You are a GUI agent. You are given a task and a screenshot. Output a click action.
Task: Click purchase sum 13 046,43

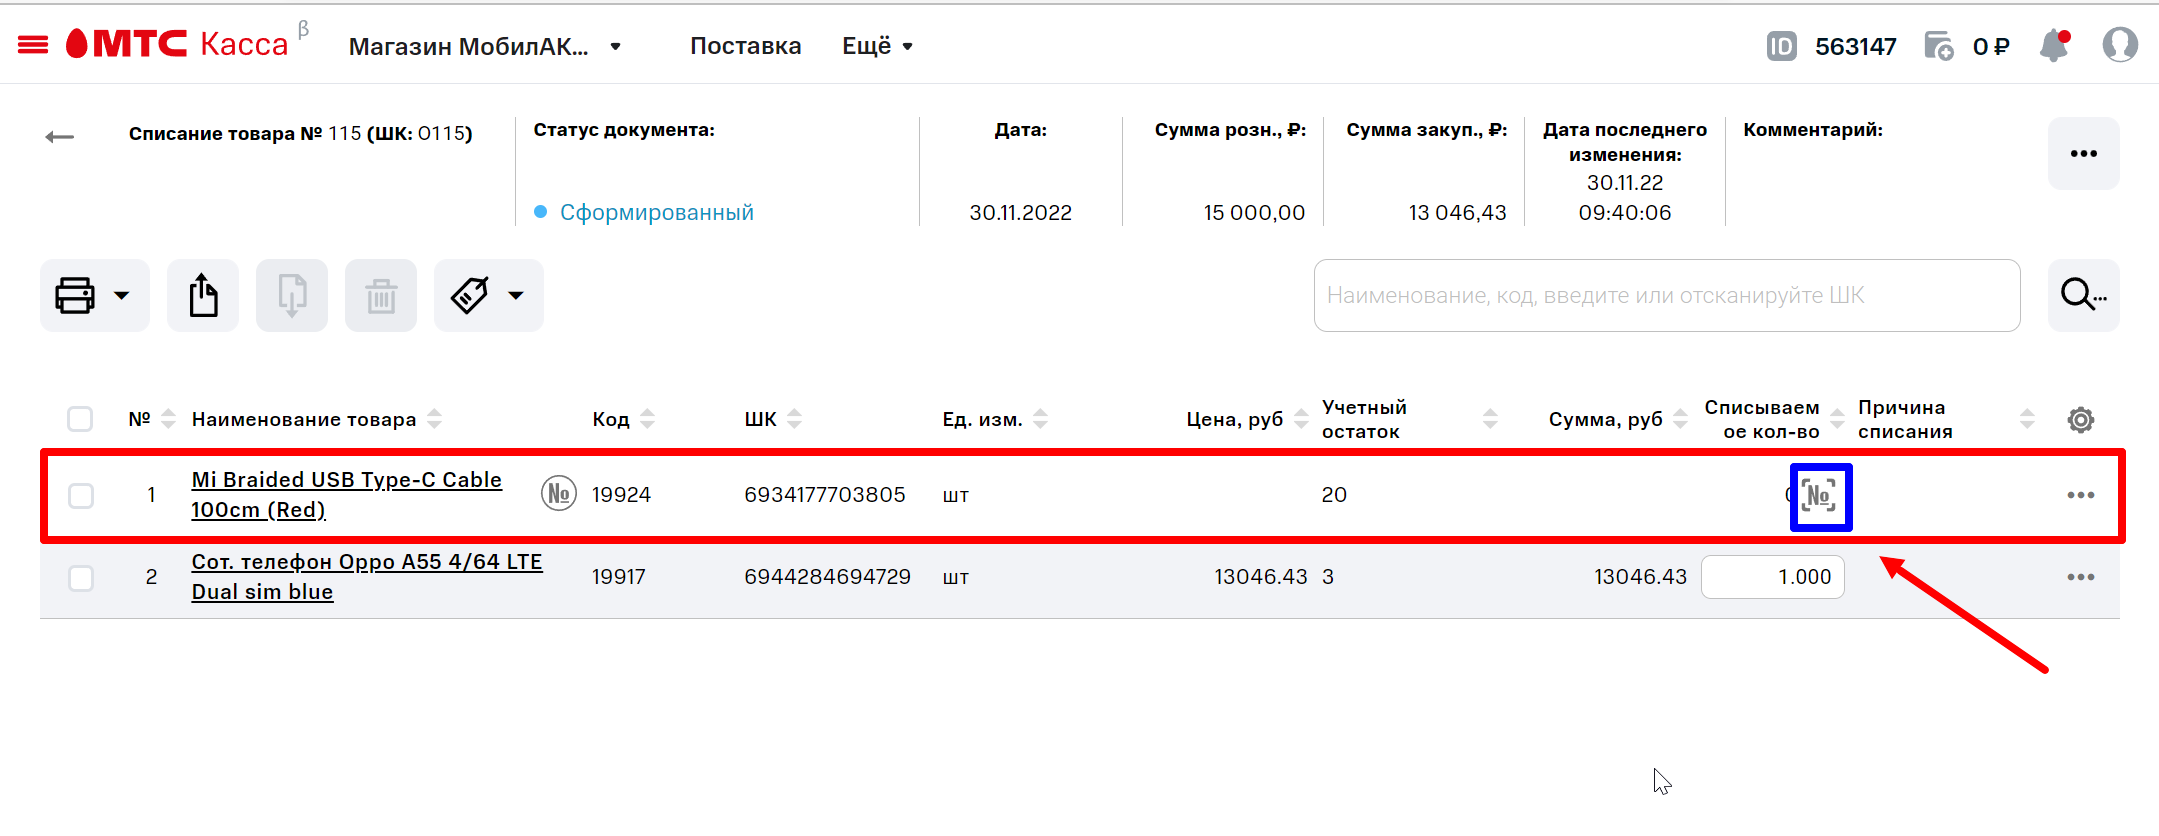click(1457, 212)
